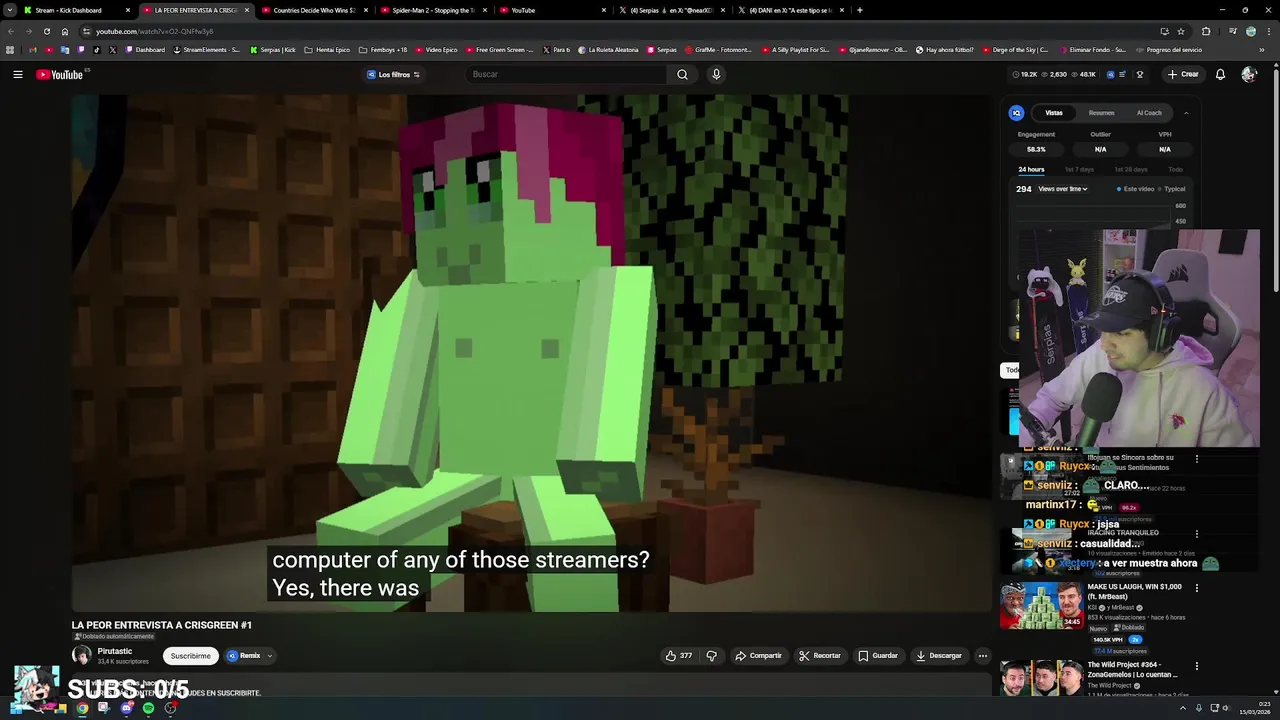Viewport: 1280px width, 720px height.
Task: Open the YouTube hamburger guide menu
Action: [18, 74]
